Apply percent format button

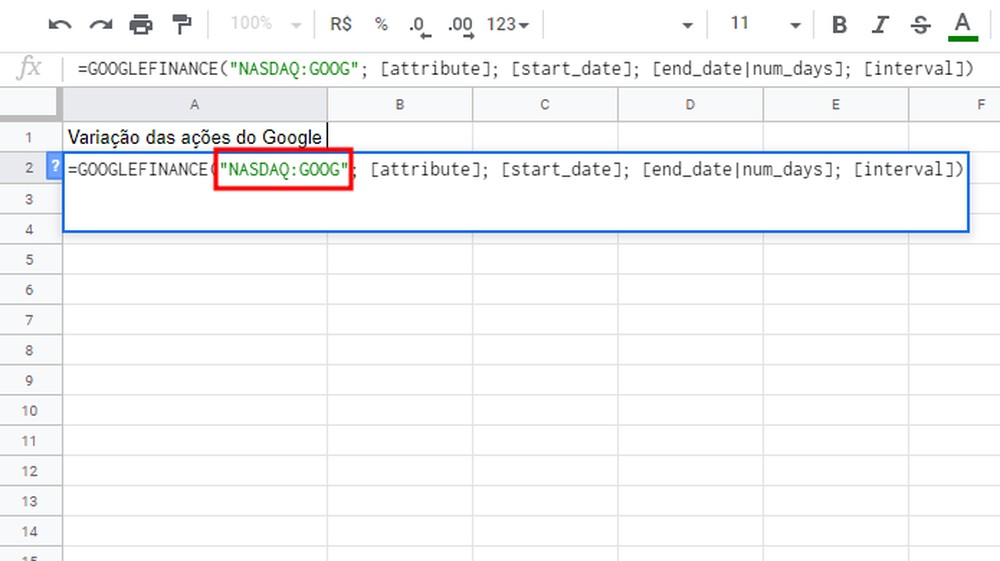click(x=381, y=24)
